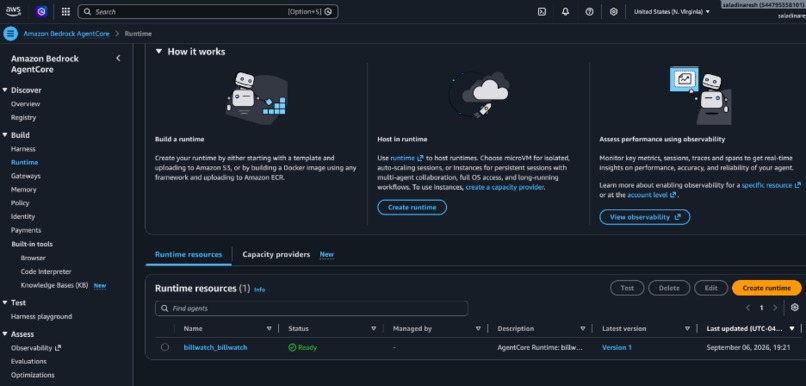
Task: Open Browser built-in tool
Action: pos(33,258)
